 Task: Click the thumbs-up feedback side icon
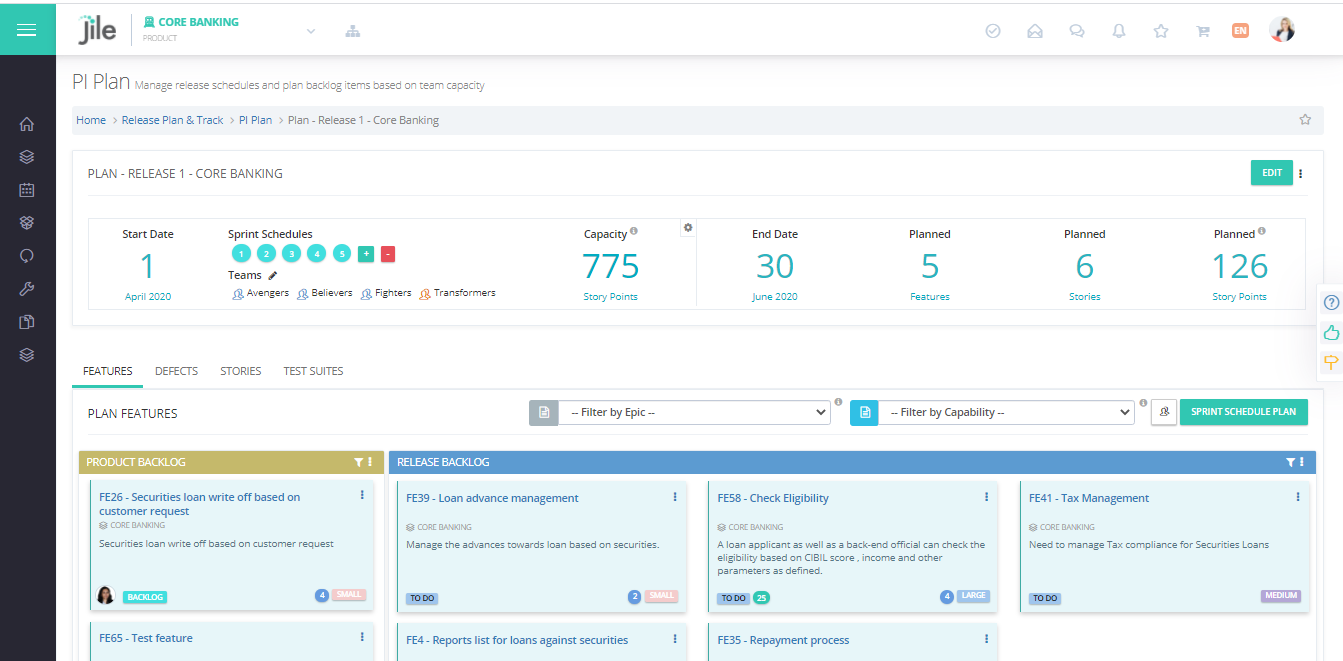pyautogui.click(x=1331, y=333)
